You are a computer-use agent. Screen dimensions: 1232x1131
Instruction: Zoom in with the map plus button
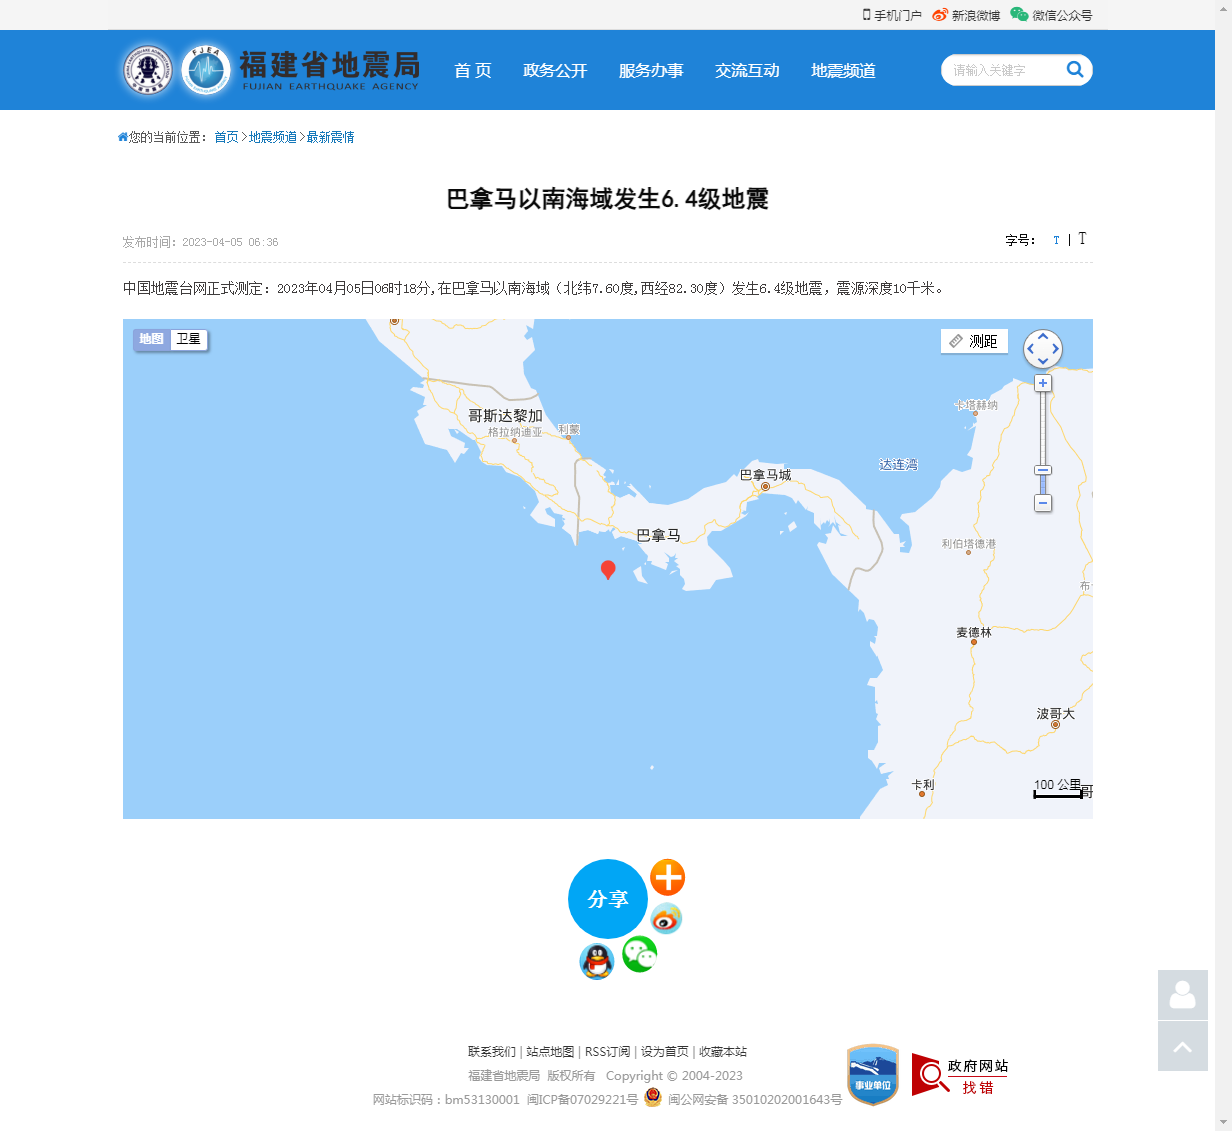pyautogui.click(x=1043, y=384)
